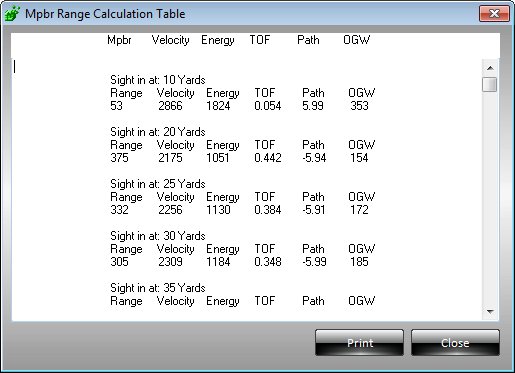Click the top TOF column header

pyautogui.click(x=260, y=40)
